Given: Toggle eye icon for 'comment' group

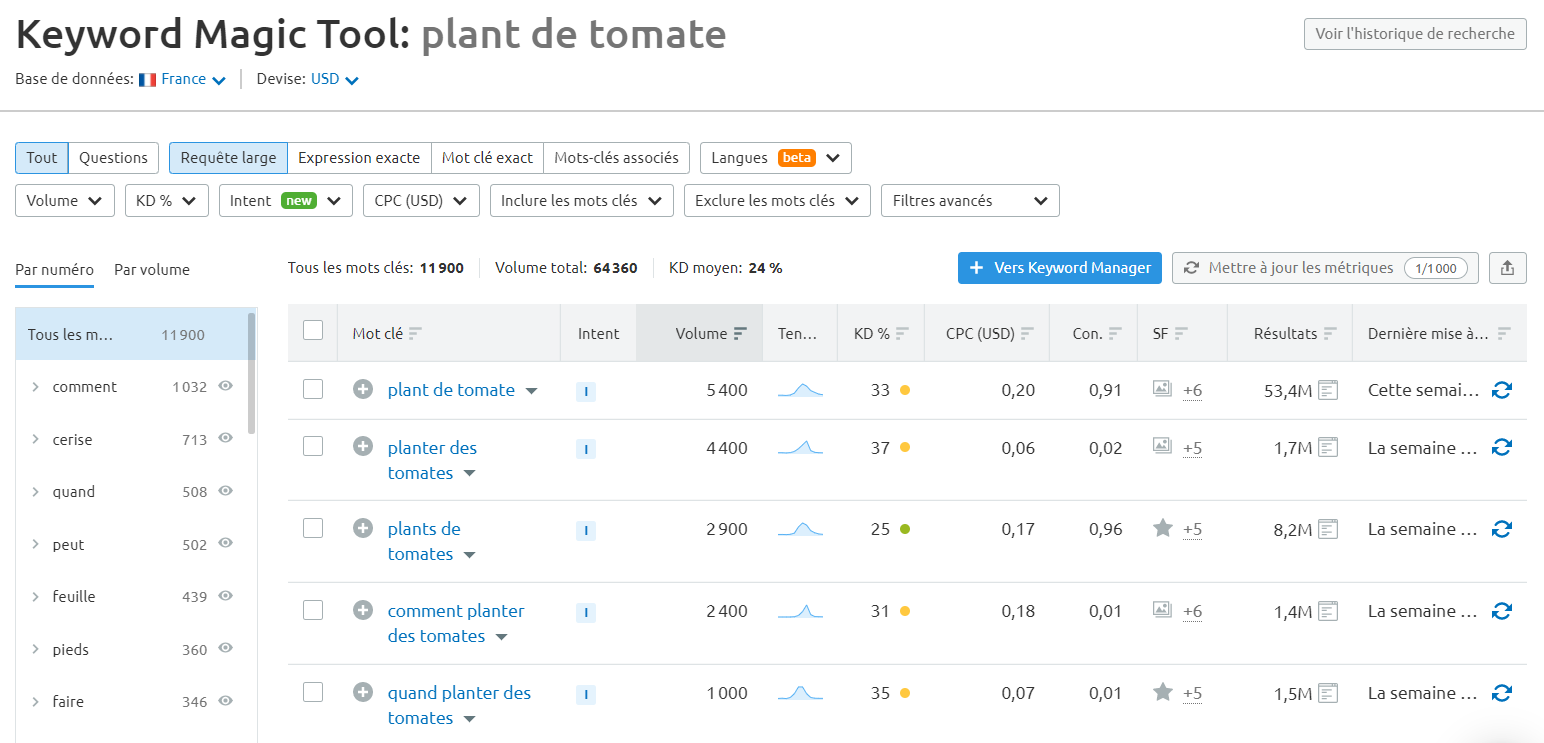Looking at the screenshot, I should (226, 386).
